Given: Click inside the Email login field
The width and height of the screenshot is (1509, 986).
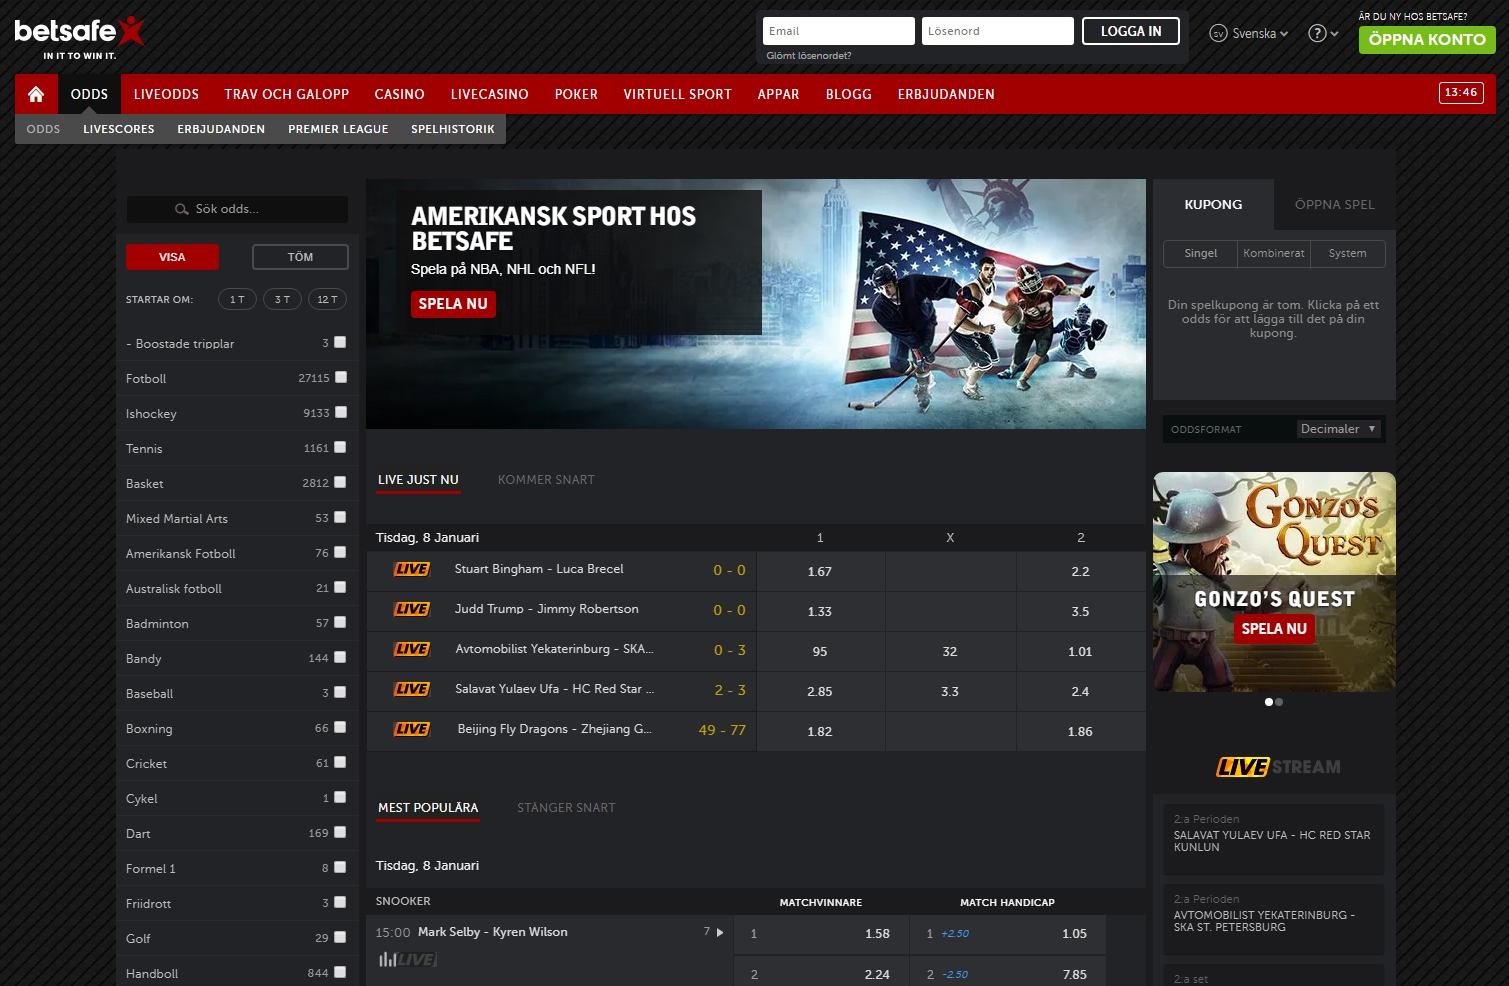Looking at the screenshot, I should 838,30.
